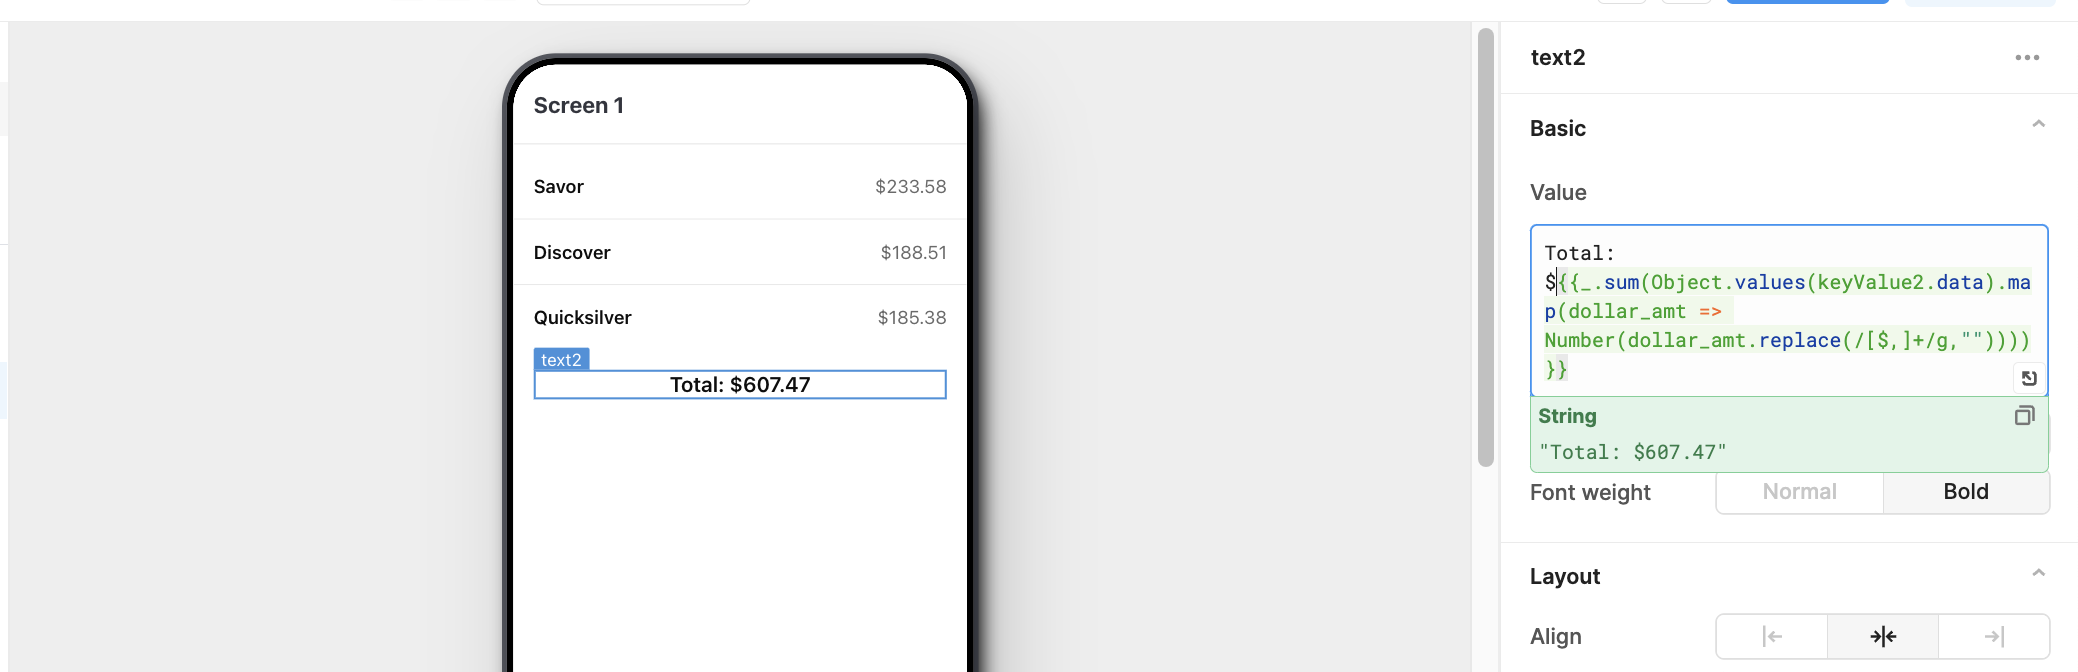
Task: Click the icon in the Value editor corner
Action: 2028,378
